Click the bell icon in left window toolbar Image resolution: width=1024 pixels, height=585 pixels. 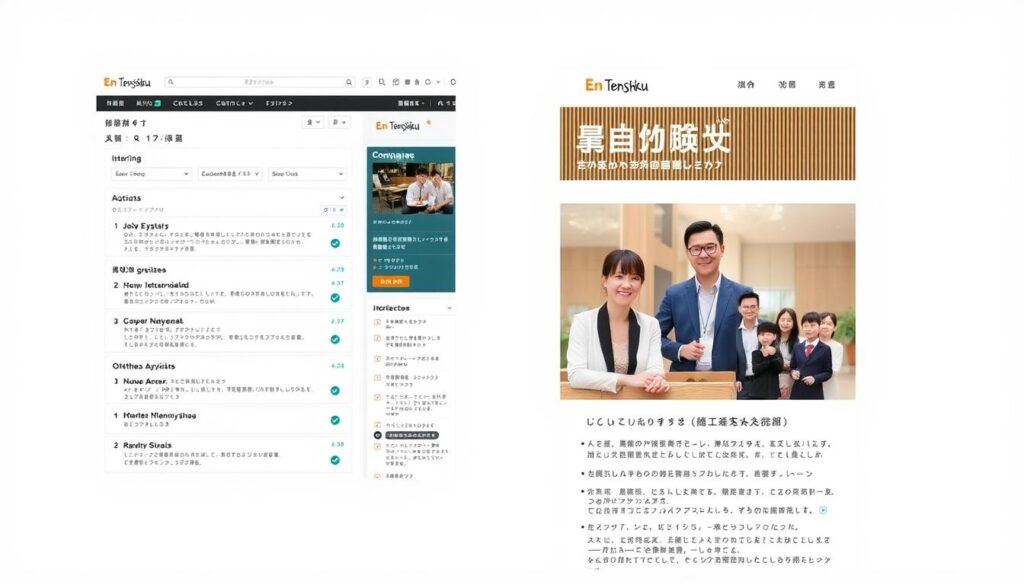pos(417,82)
